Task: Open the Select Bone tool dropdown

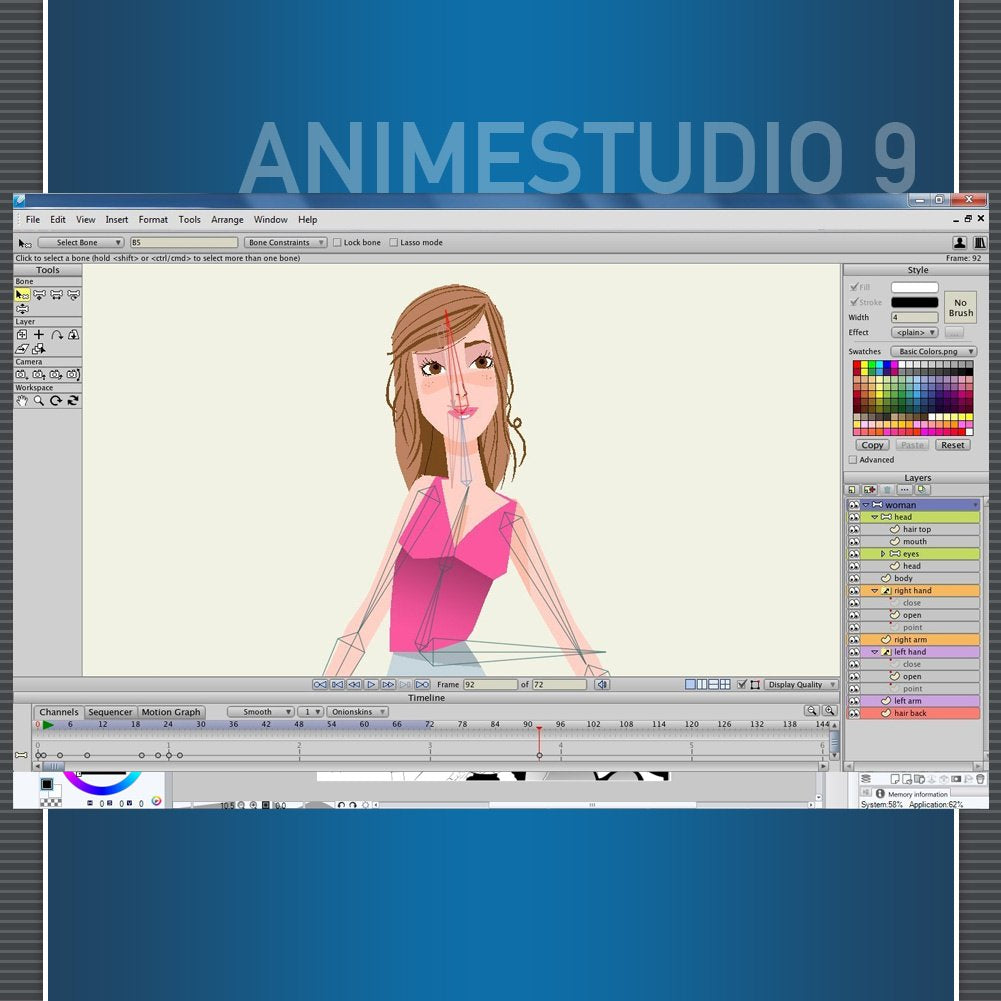Action: click(81, 243)
